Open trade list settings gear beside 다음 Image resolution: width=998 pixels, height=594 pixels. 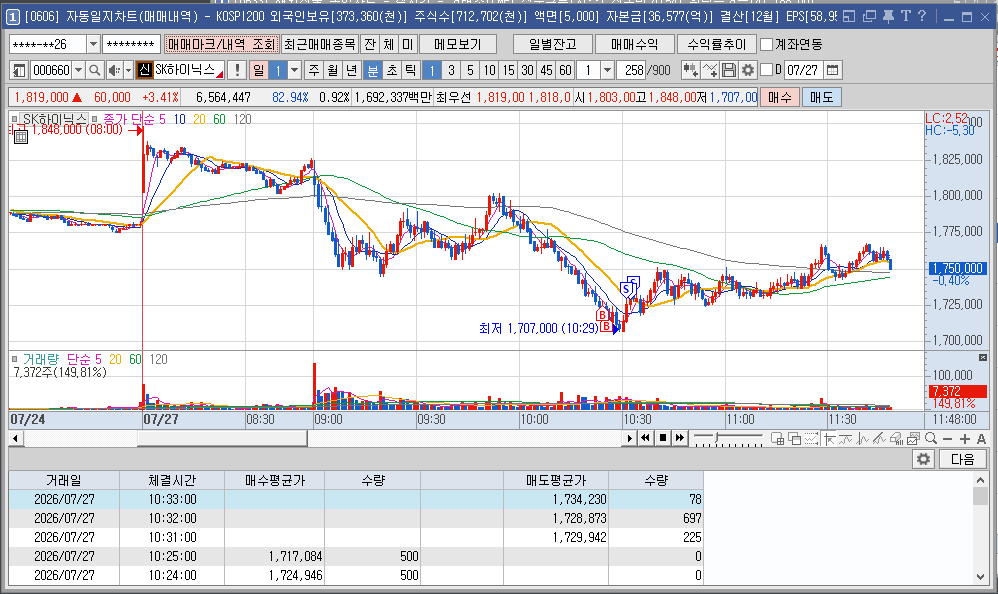click(923, 459)
